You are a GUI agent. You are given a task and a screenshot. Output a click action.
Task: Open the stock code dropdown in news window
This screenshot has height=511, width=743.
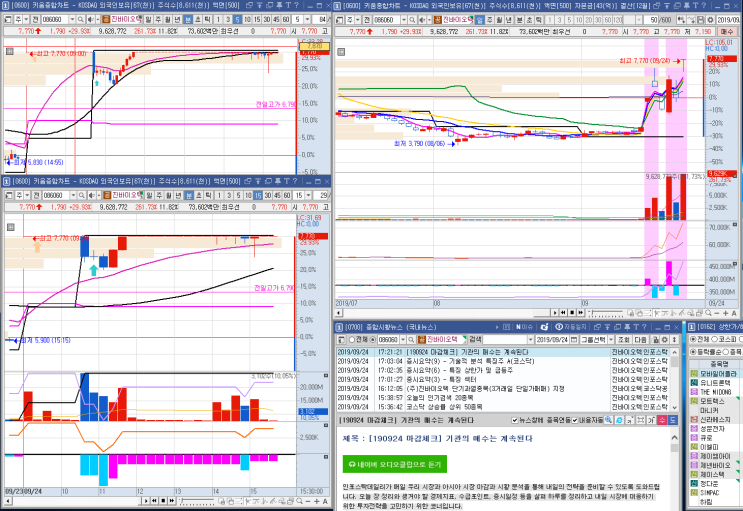[x=403, y=340]
